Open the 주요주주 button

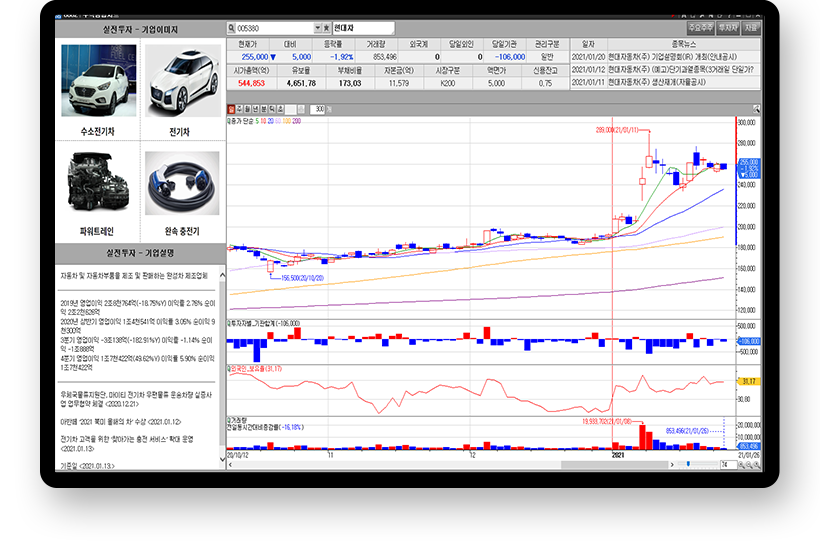[700, 28]
